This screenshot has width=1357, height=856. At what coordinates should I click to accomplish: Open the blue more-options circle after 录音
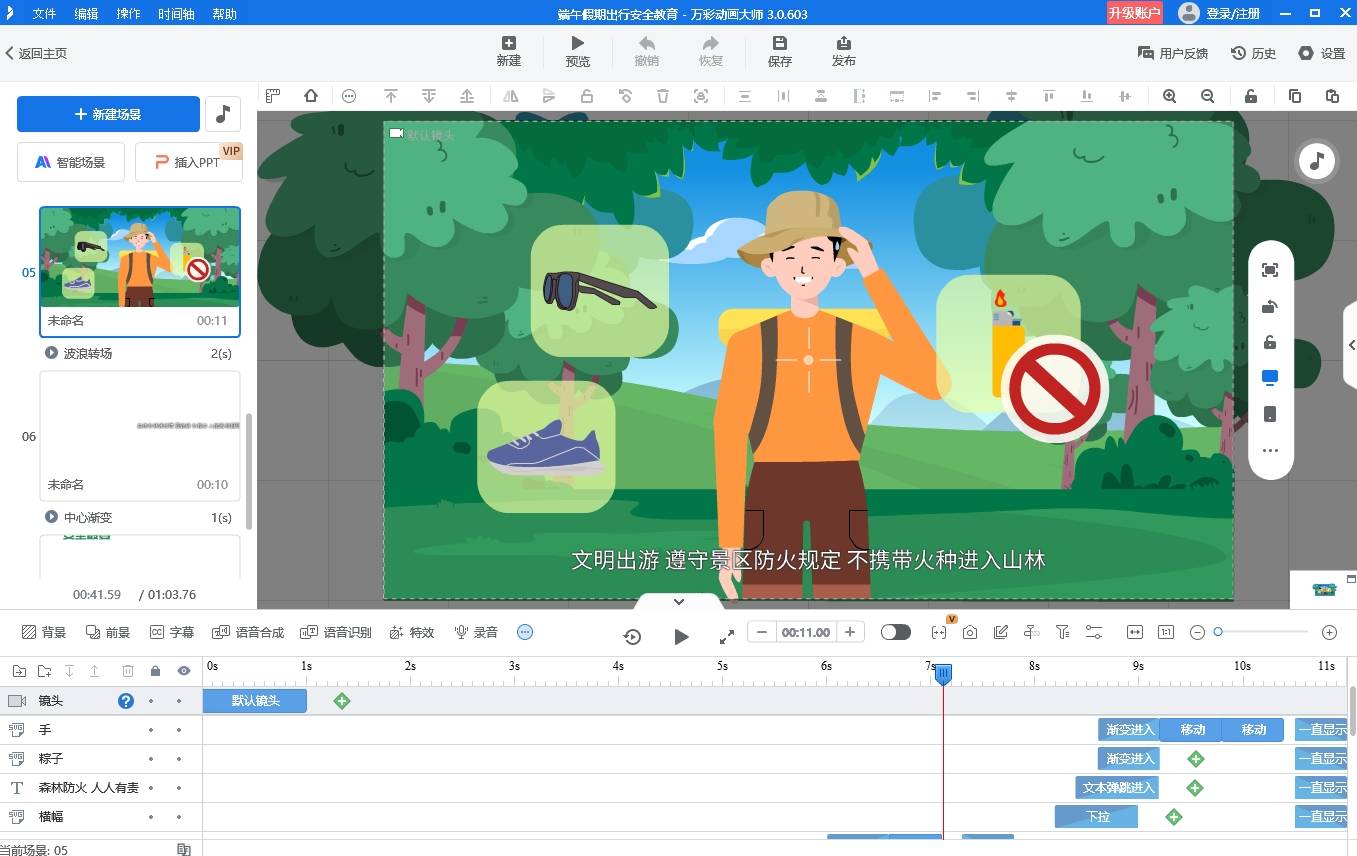point(525,632)
